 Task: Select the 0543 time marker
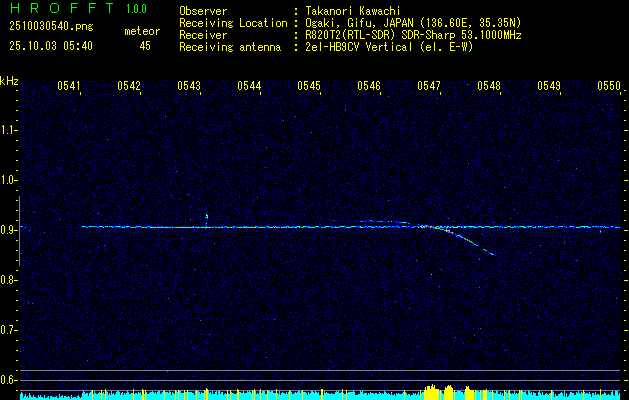click(189, 87)
